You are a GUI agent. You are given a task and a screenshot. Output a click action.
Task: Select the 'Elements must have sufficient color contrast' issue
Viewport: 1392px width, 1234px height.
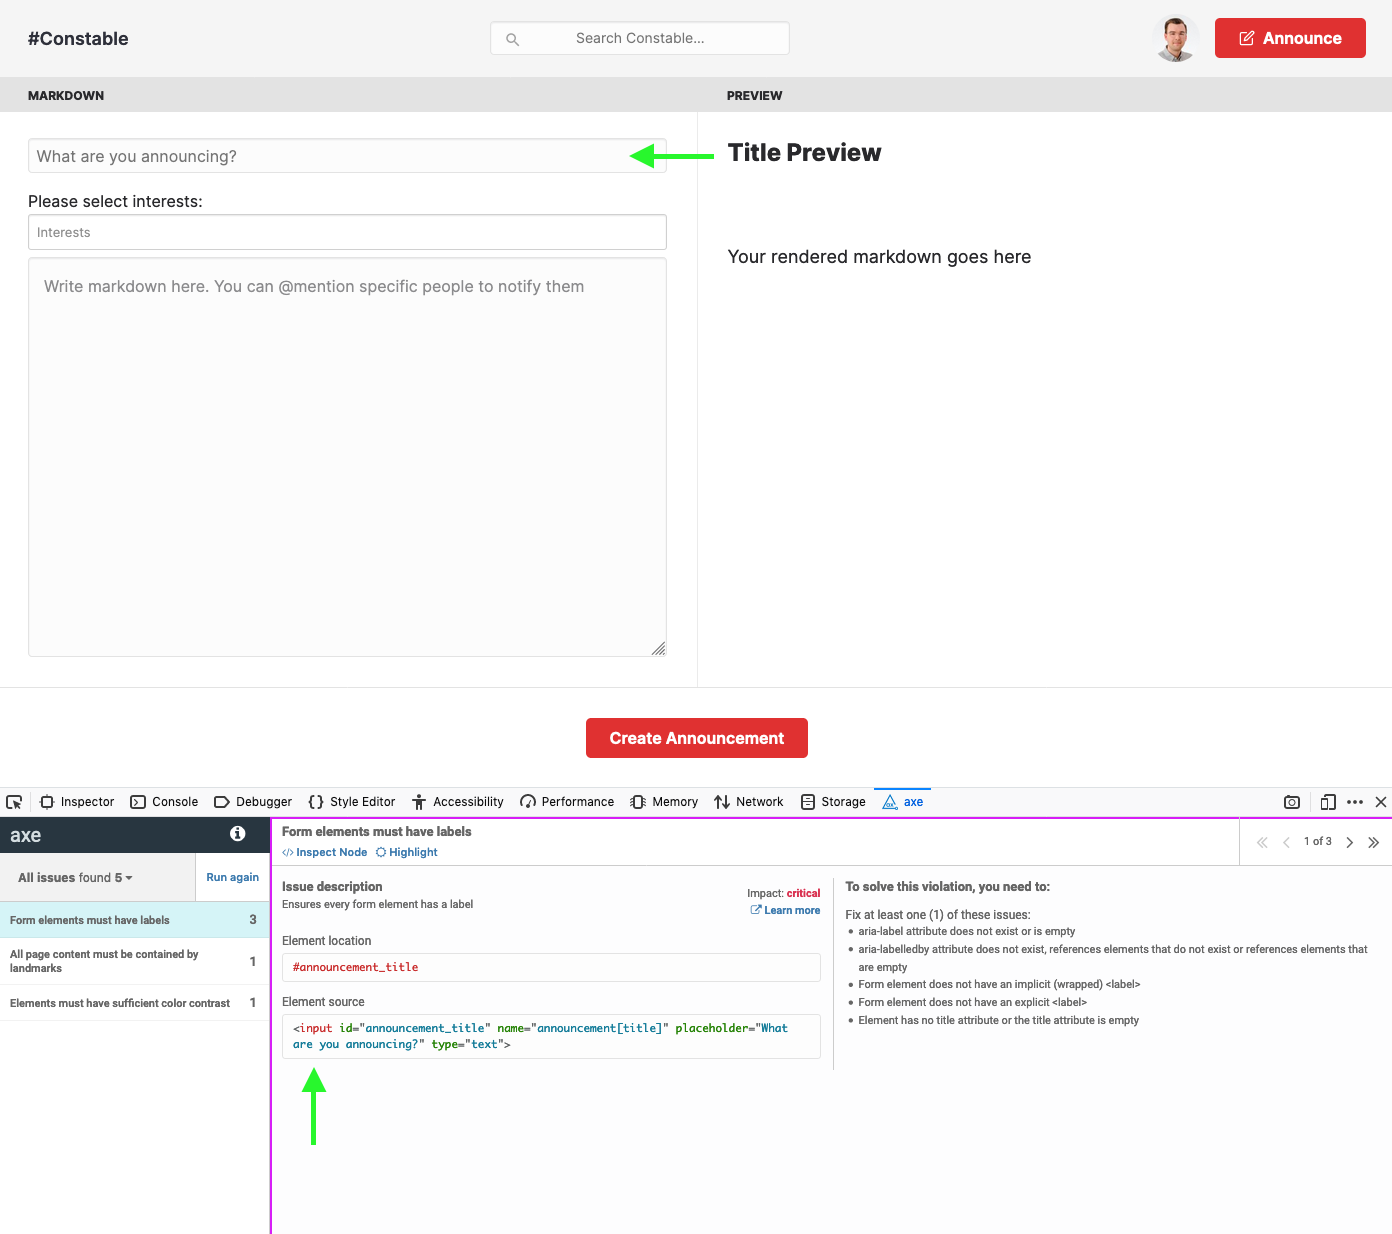click(x=120, y=1003)
